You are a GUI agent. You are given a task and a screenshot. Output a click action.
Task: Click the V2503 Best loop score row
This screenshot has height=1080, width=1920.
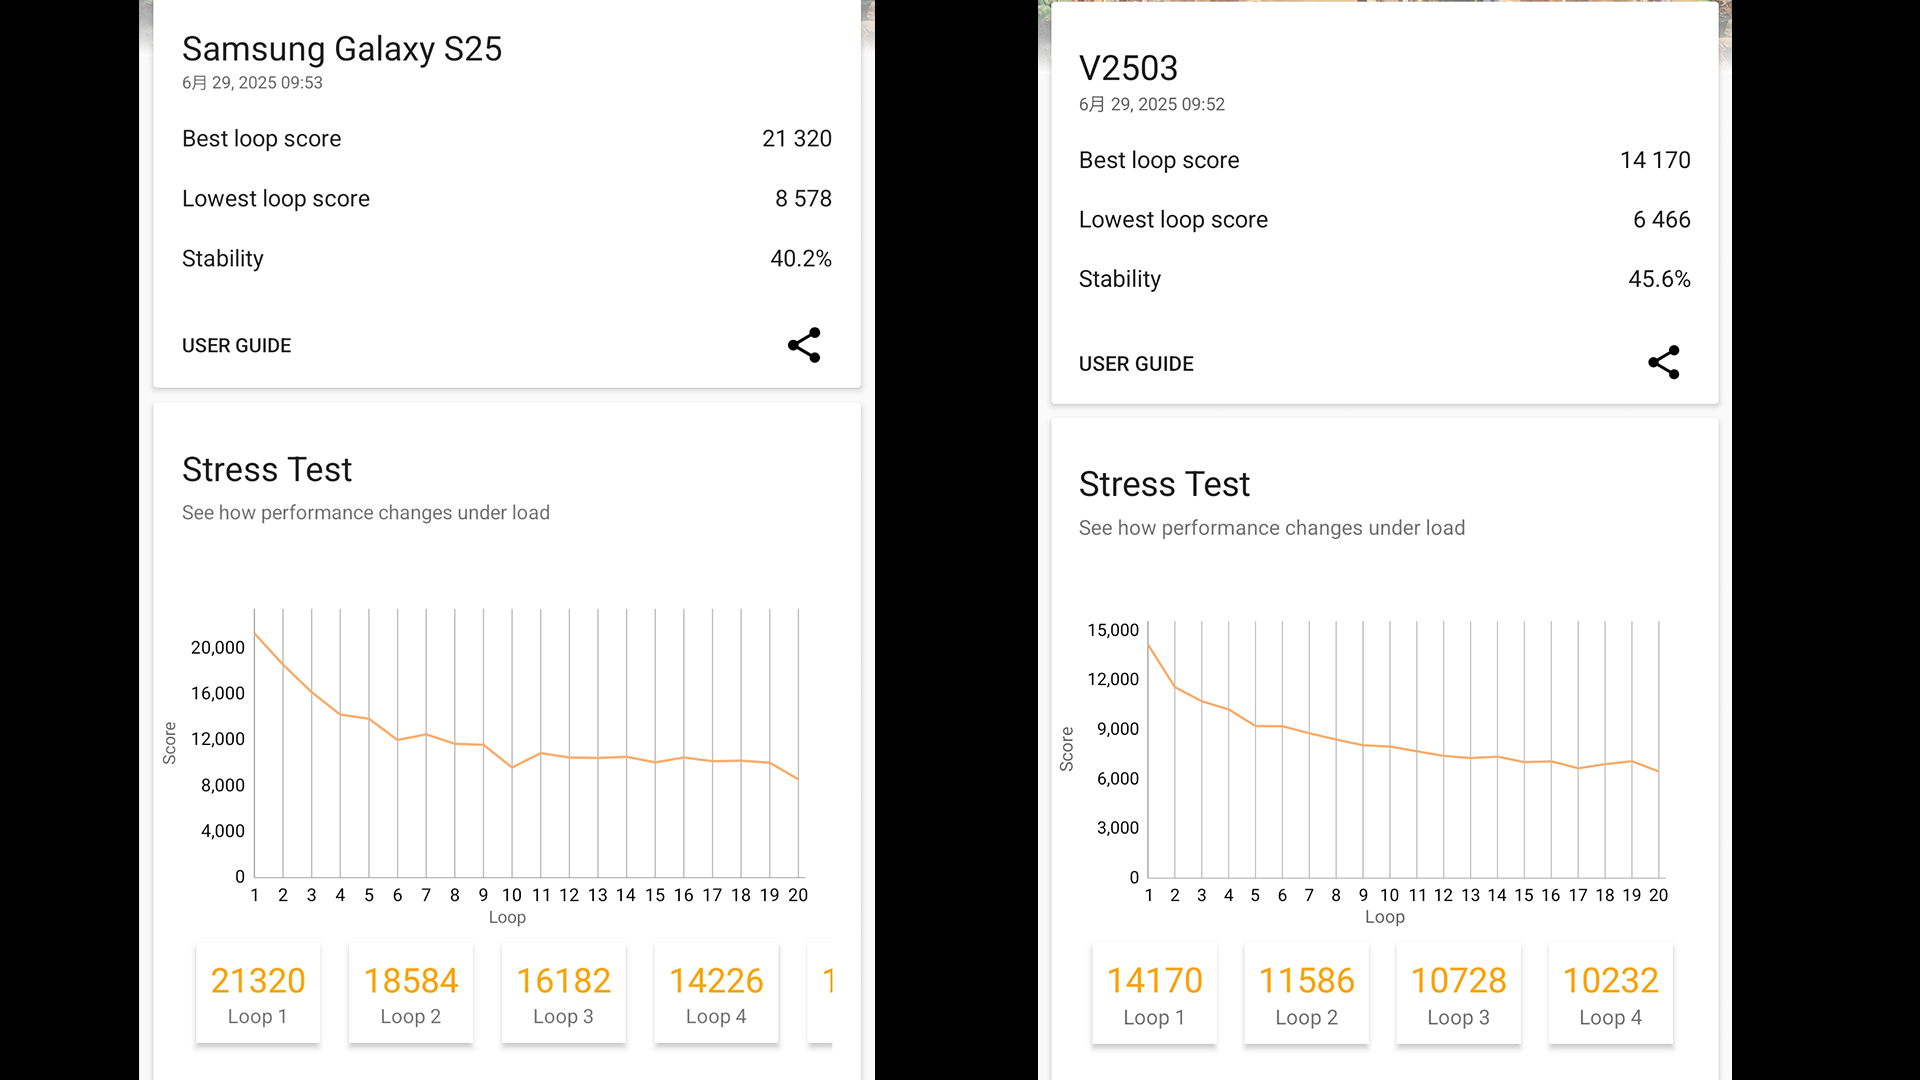click(x=1384, y=160)
